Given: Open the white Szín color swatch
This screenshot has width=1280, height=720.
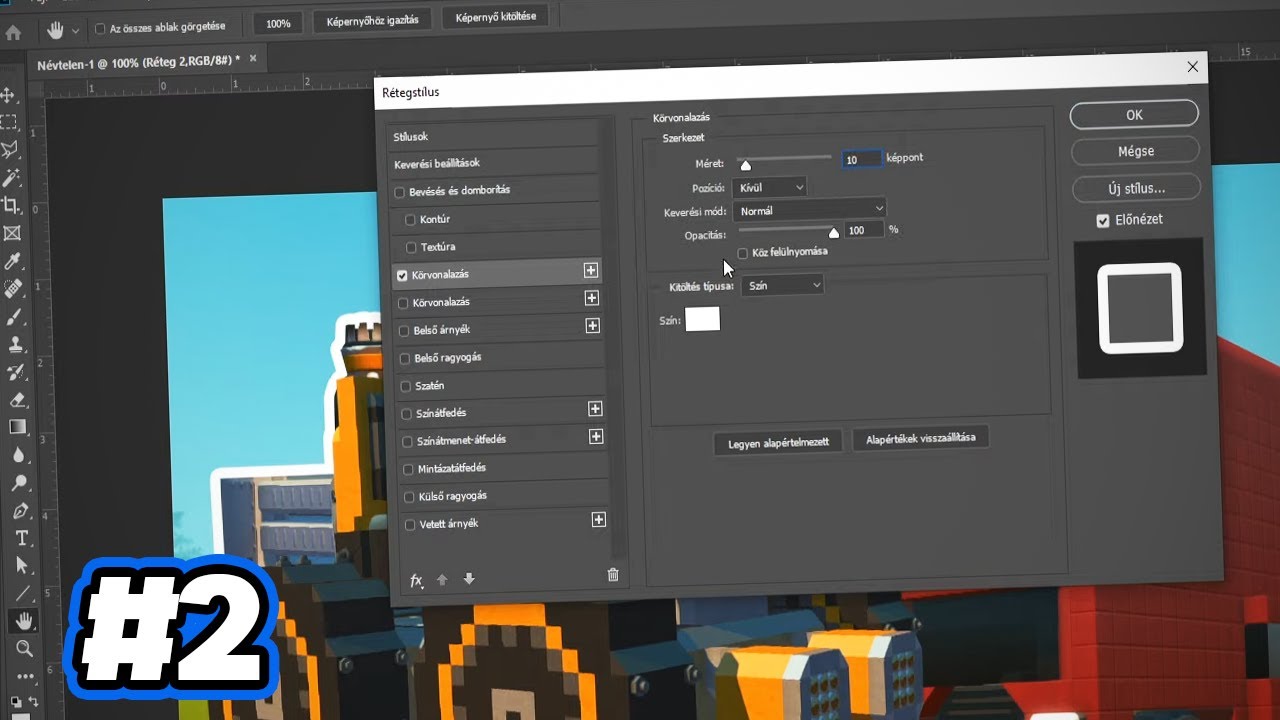Looking at the screenshot, I should 702,319.
